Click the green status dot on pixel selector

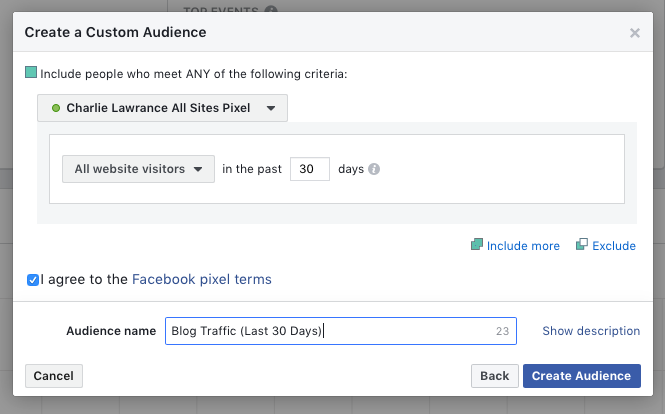tap(56, 108)
